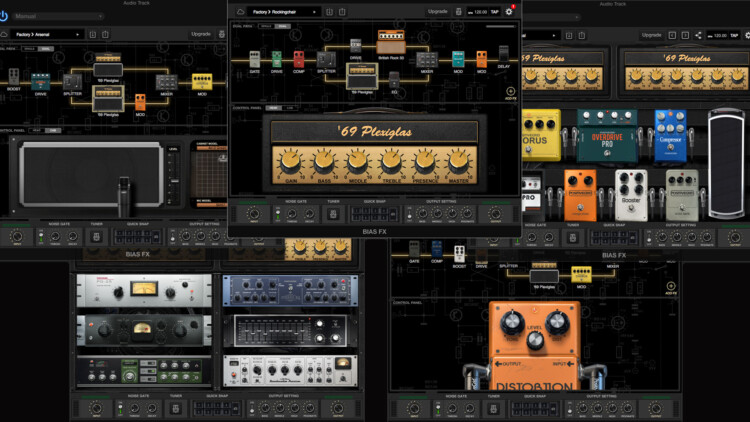Image resolution: width=750 pixels, height=422 pixels.
Task: Select the British Rock 50 amp
Action: click(x=391, y=42)
